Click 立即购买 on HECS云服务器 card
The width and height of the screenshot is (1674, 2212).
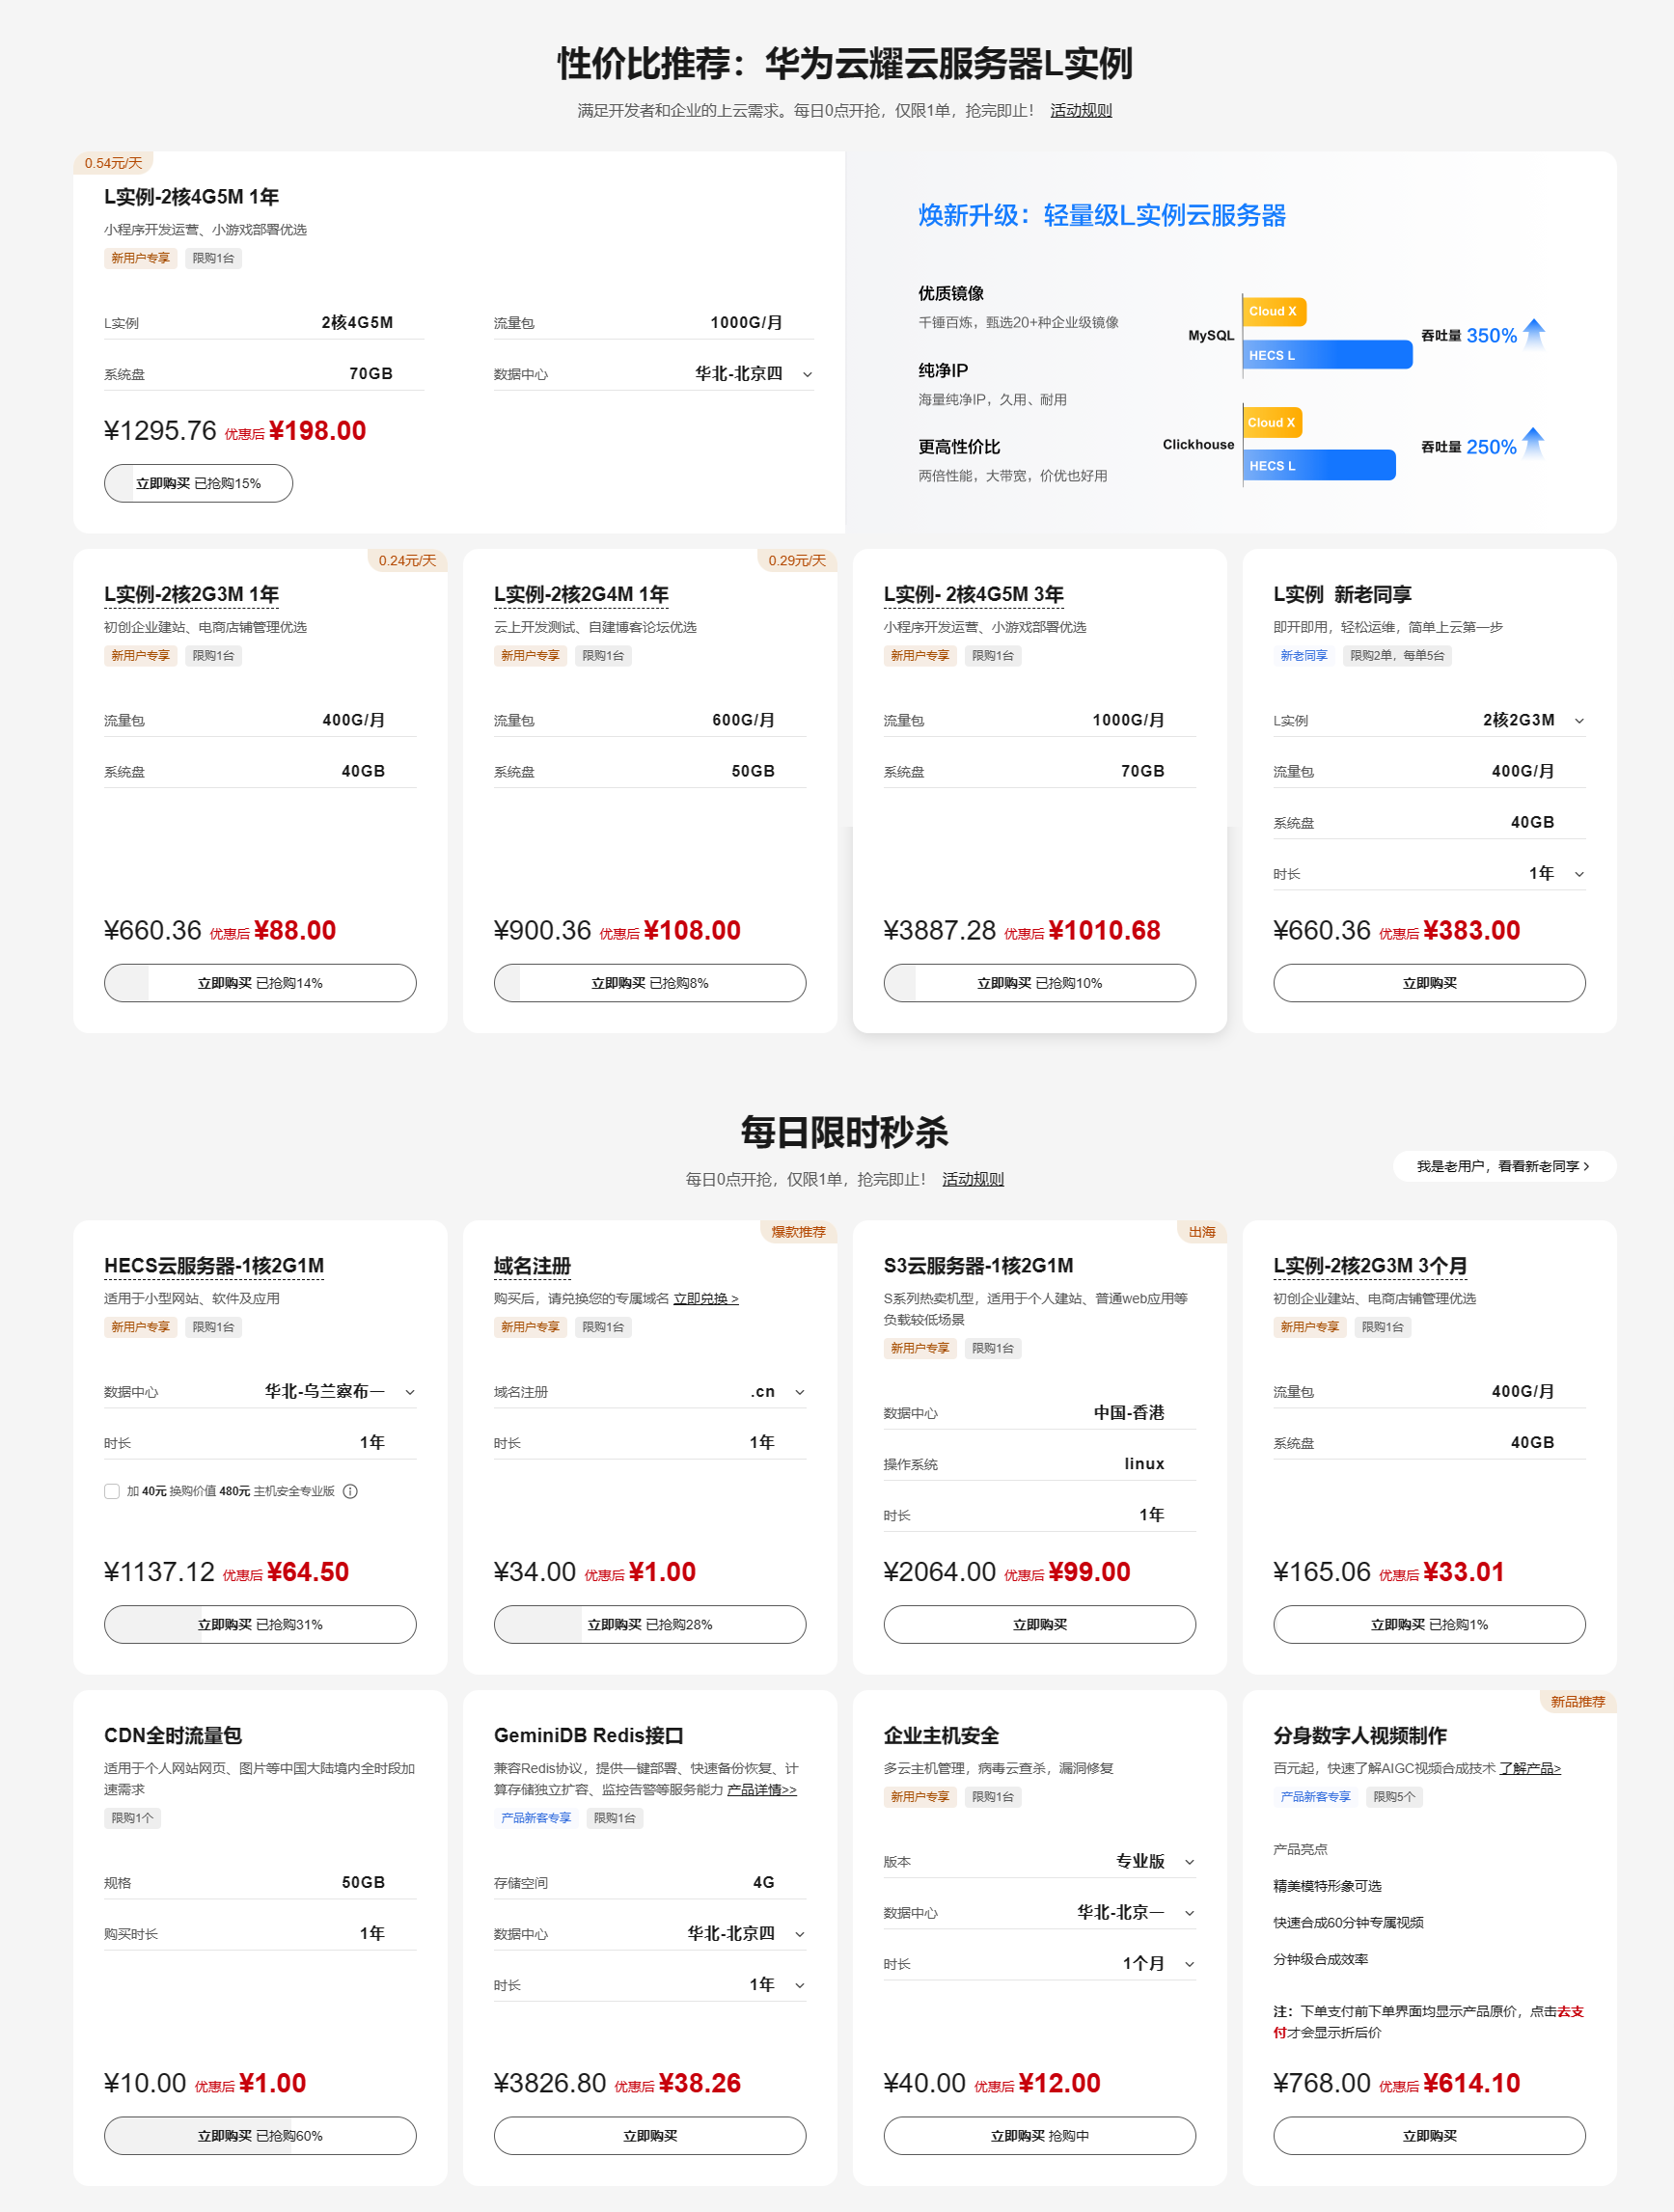point(260,1624)
